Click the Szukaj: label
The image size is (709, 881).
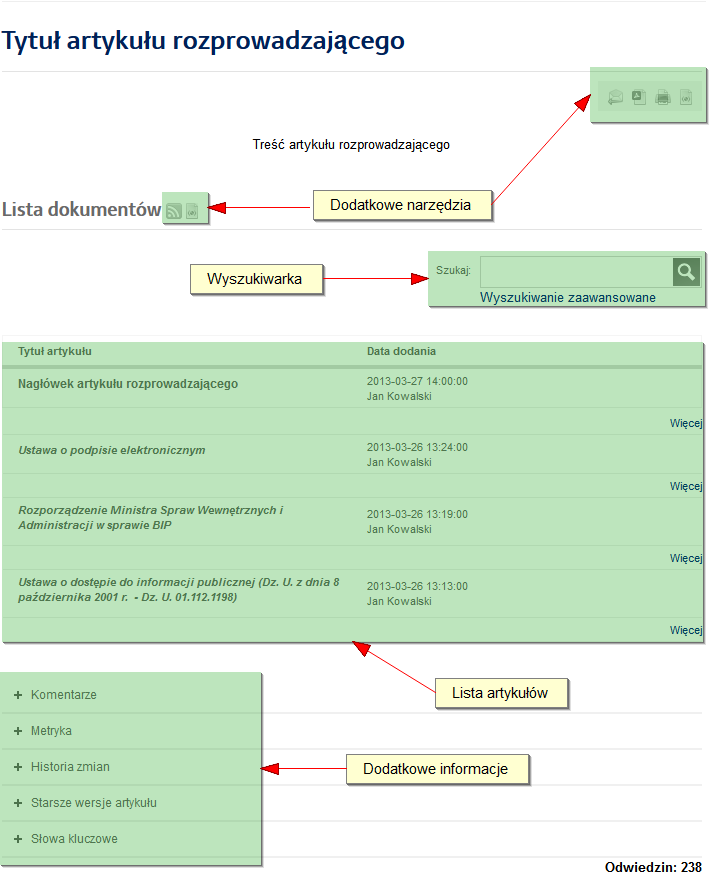coord(453,270)
